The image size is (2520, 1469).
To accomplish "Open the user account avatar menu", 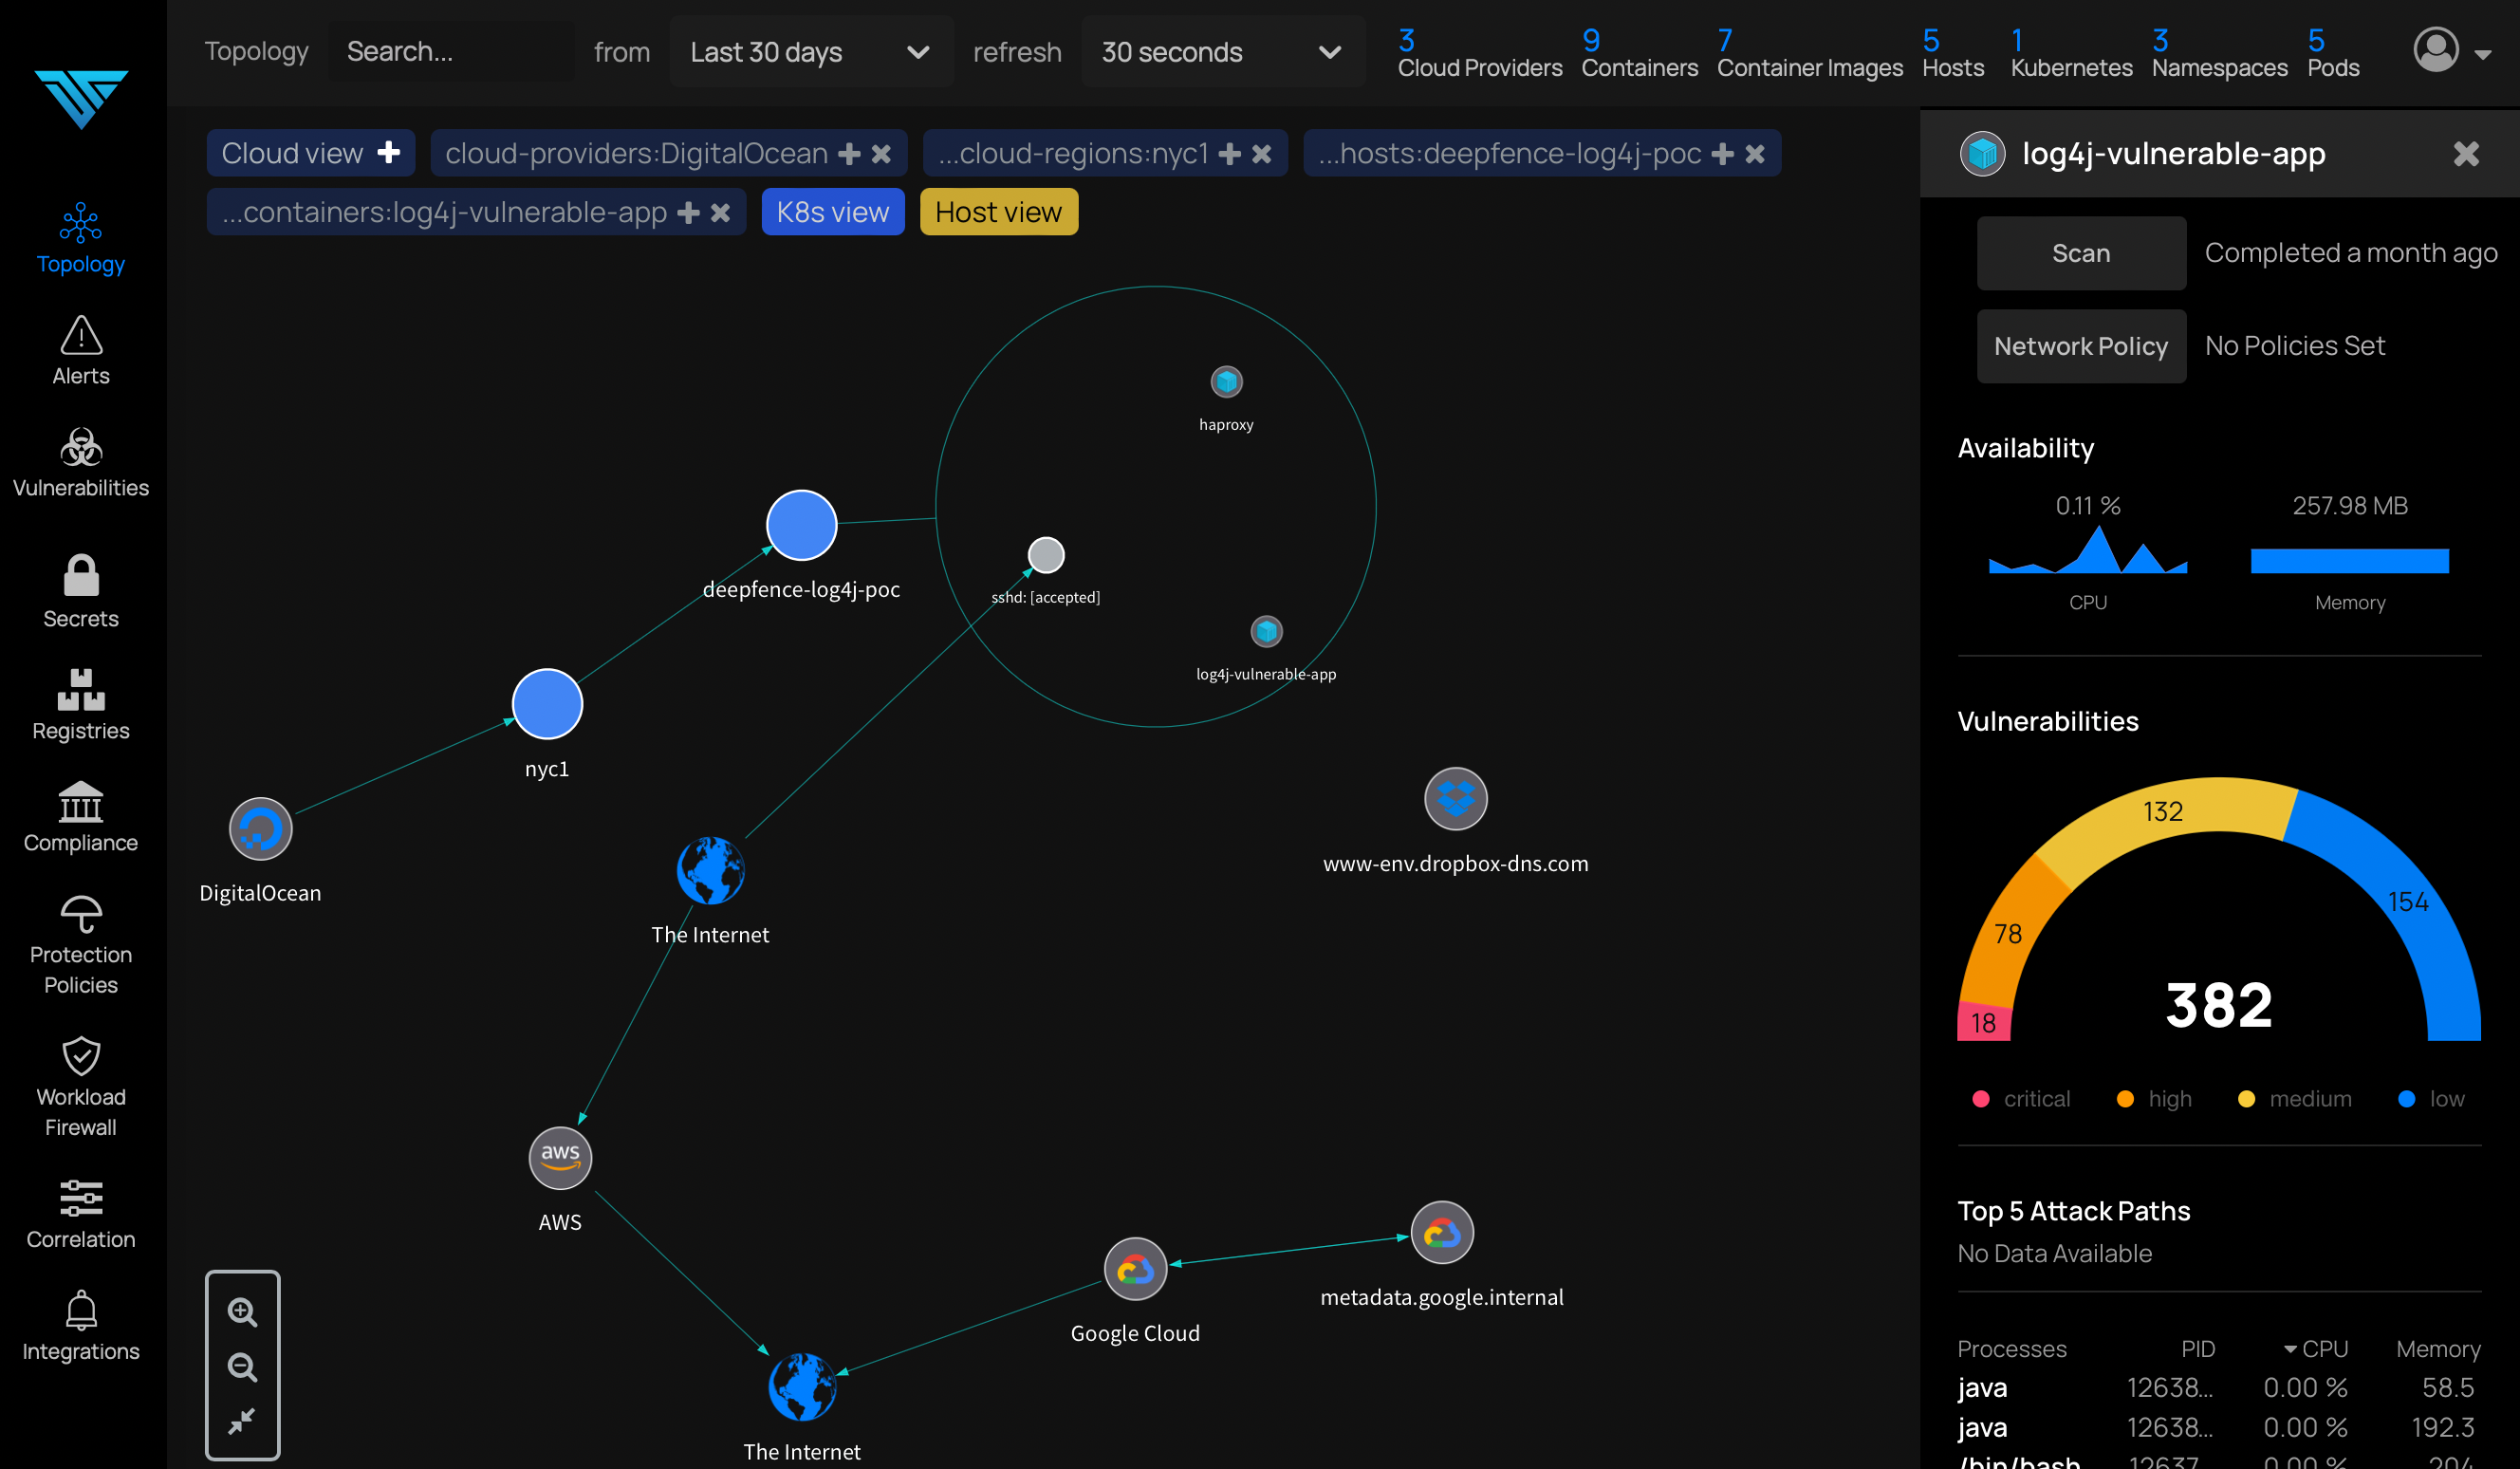I will pos(2452,51).
